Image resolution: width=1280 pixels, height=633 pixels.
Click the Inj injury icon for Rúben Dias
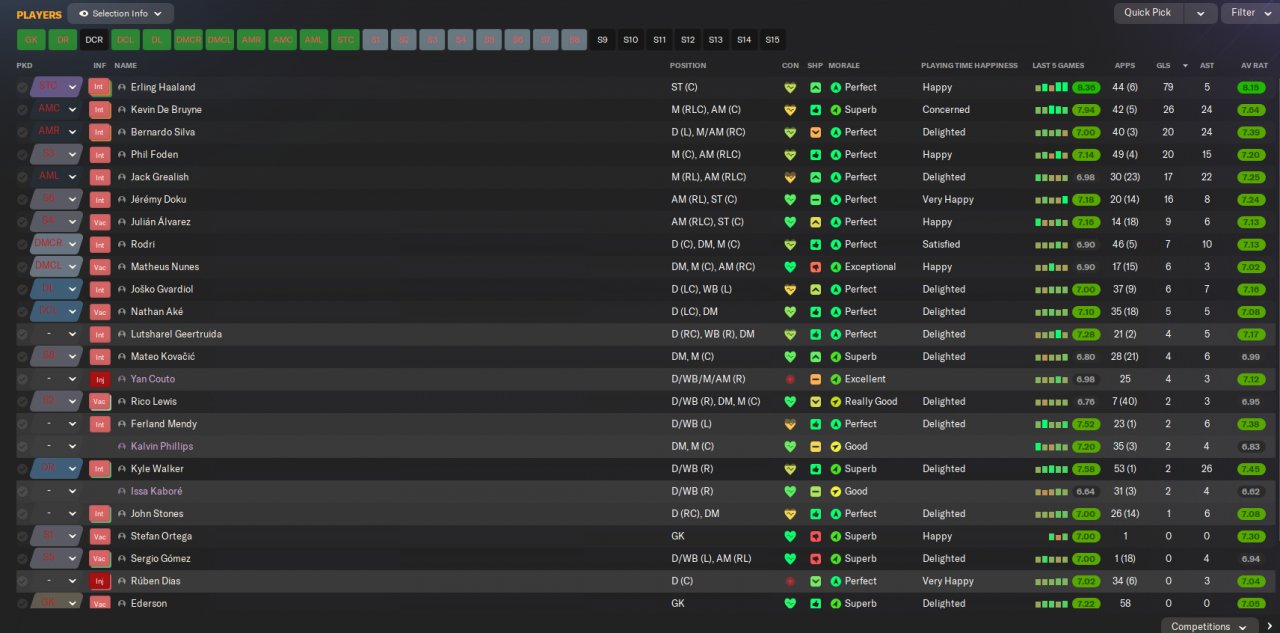click(99, 581)
